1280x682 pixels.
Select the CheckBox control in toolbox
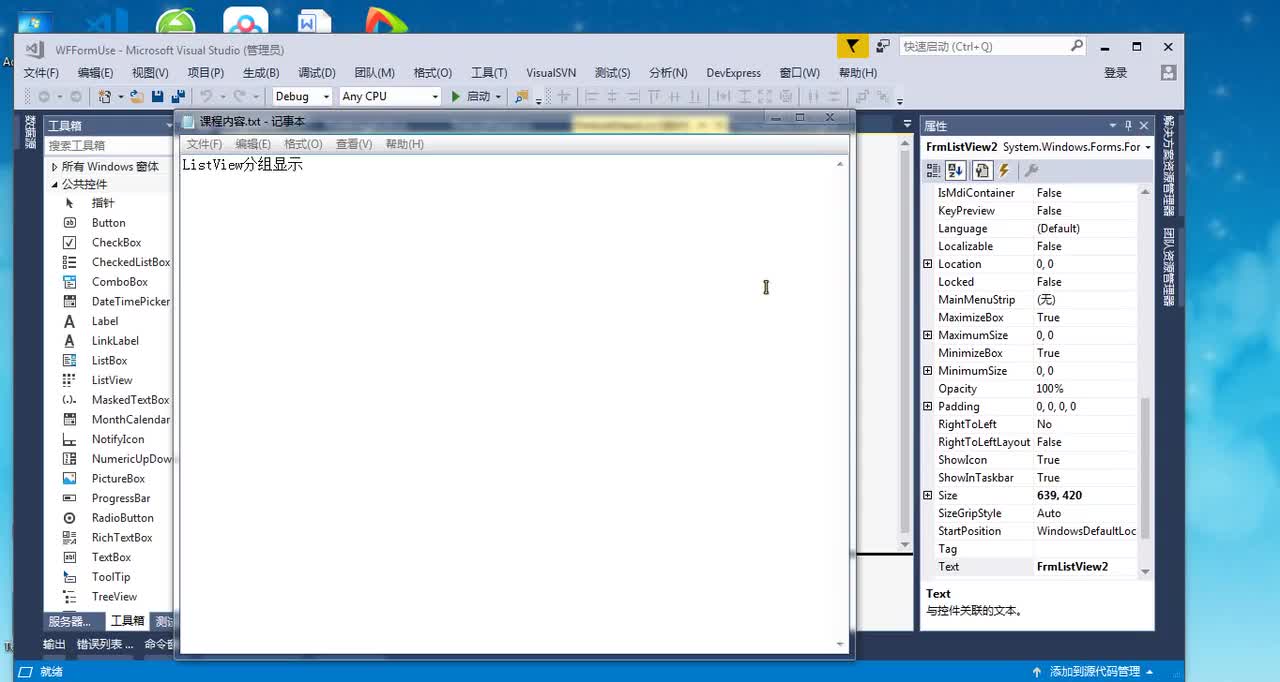(x=116, y=242)
